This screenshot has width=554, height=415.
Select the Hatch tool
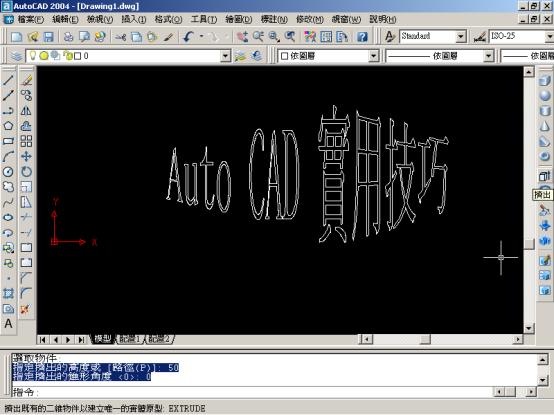click(x=8, y=293)
